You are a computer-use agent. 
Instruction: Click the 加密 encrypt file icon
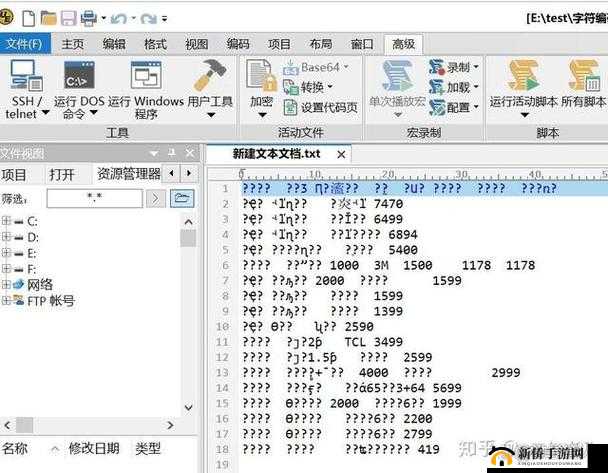261,76
